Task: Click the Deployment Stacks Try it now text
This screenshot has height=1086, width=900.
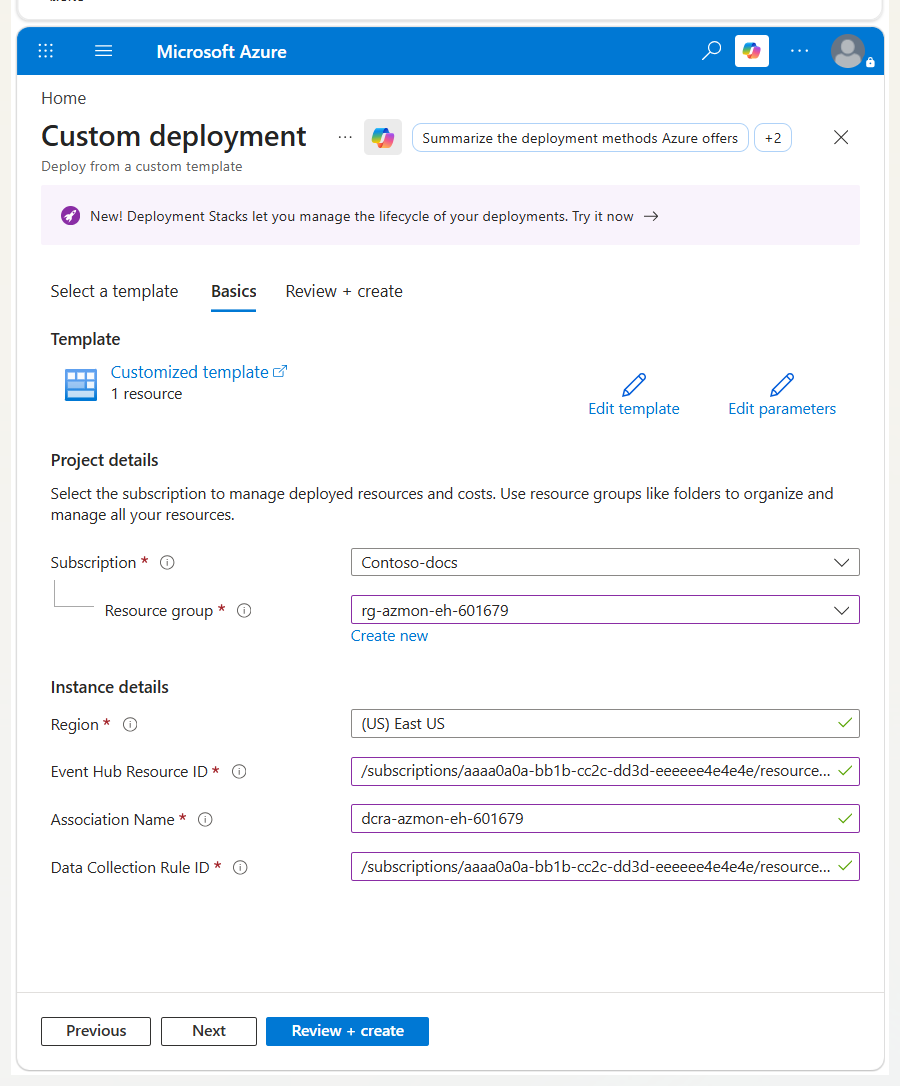Action: (x=603, y=216)
